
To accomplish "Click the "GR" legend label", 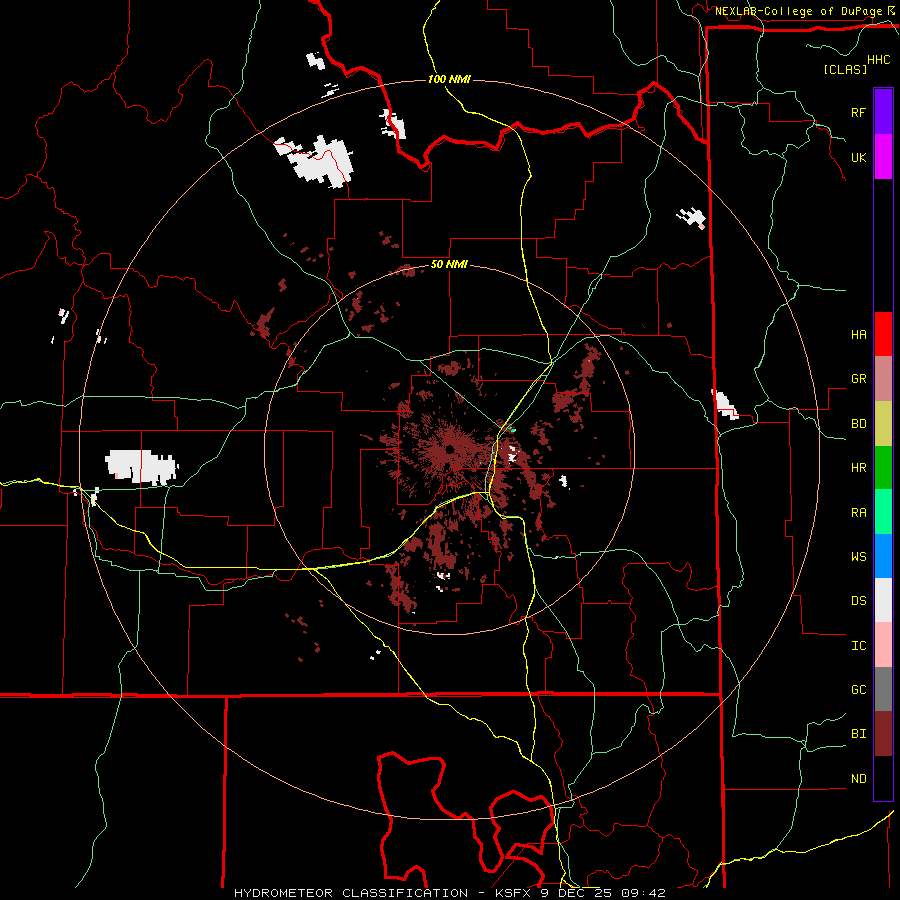I will [858, 379].
